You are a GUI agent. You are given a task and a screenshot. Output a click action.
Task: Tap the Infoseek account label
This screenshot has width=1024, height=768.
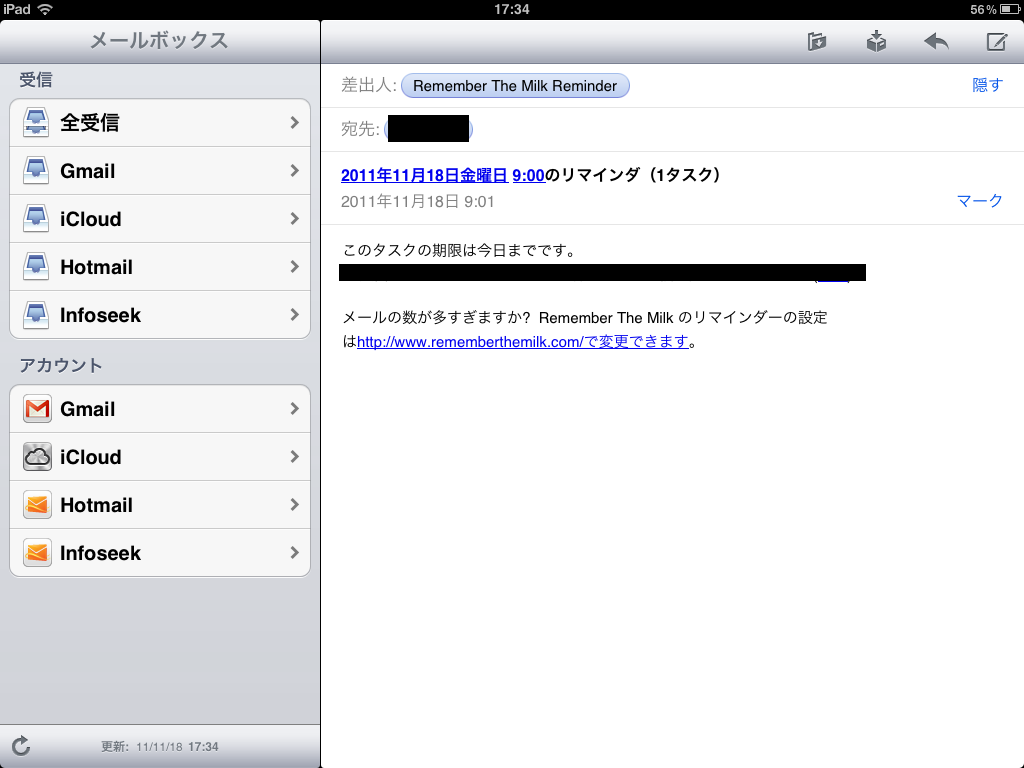pos(101,553)
